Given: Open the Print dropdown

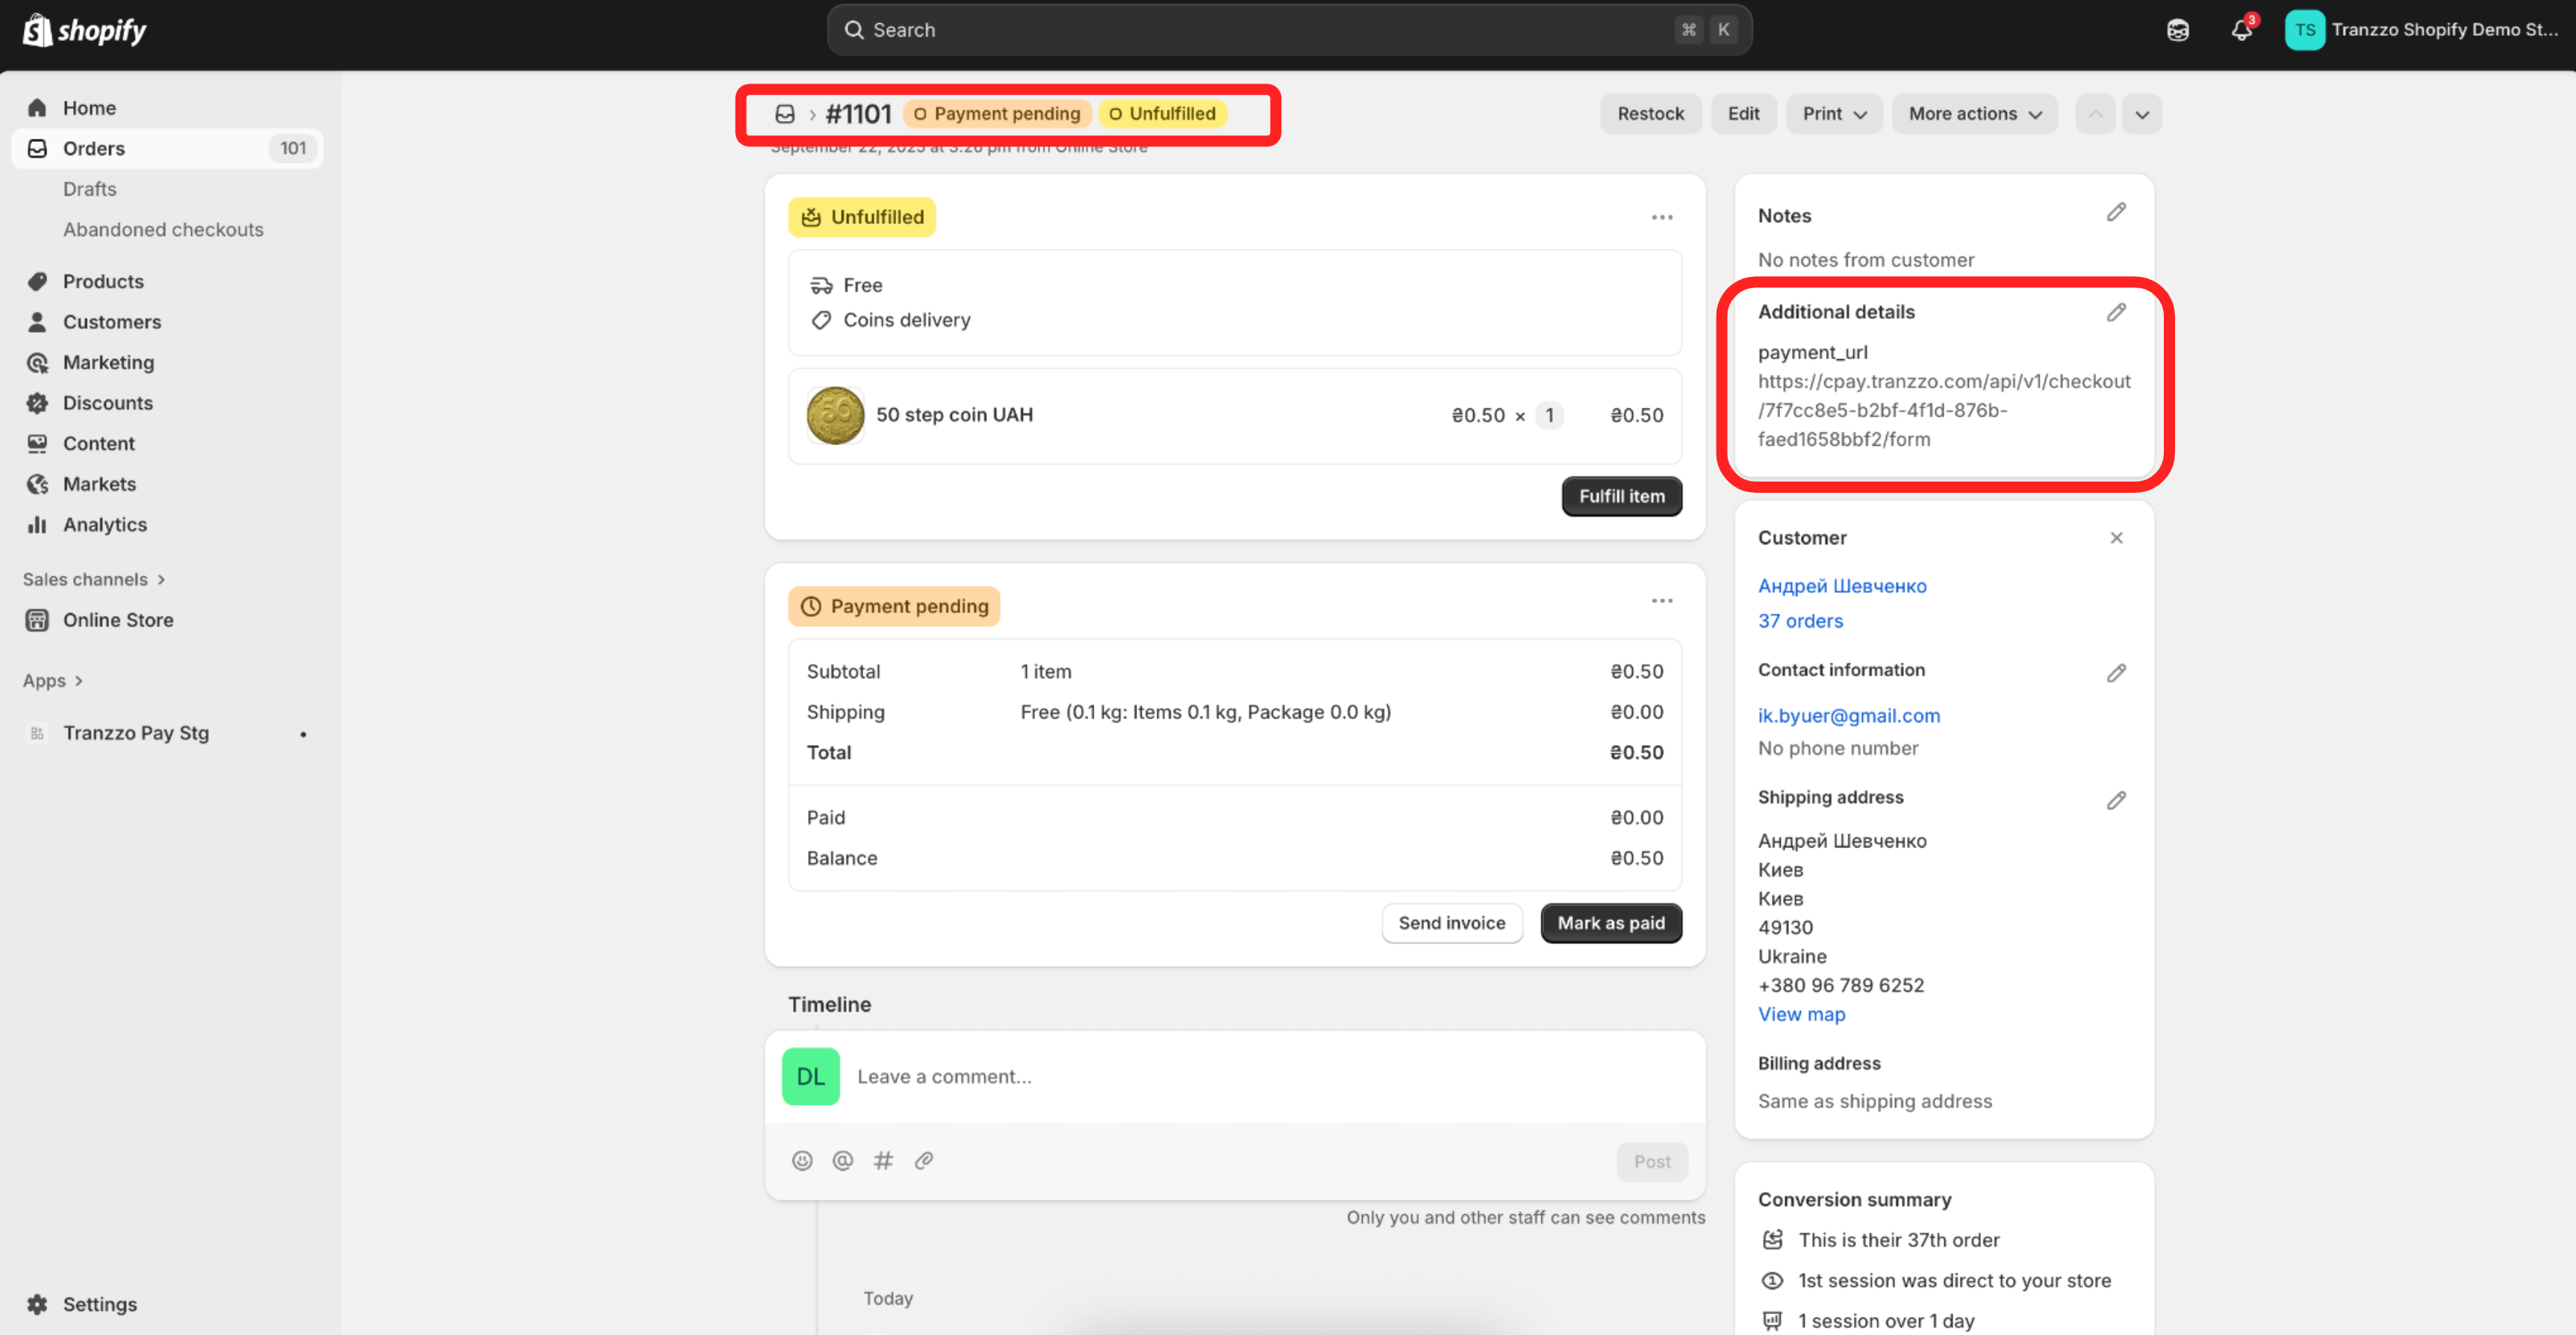Looking at the screenshot, I should pyautogui.click(x=1834, y=114).
